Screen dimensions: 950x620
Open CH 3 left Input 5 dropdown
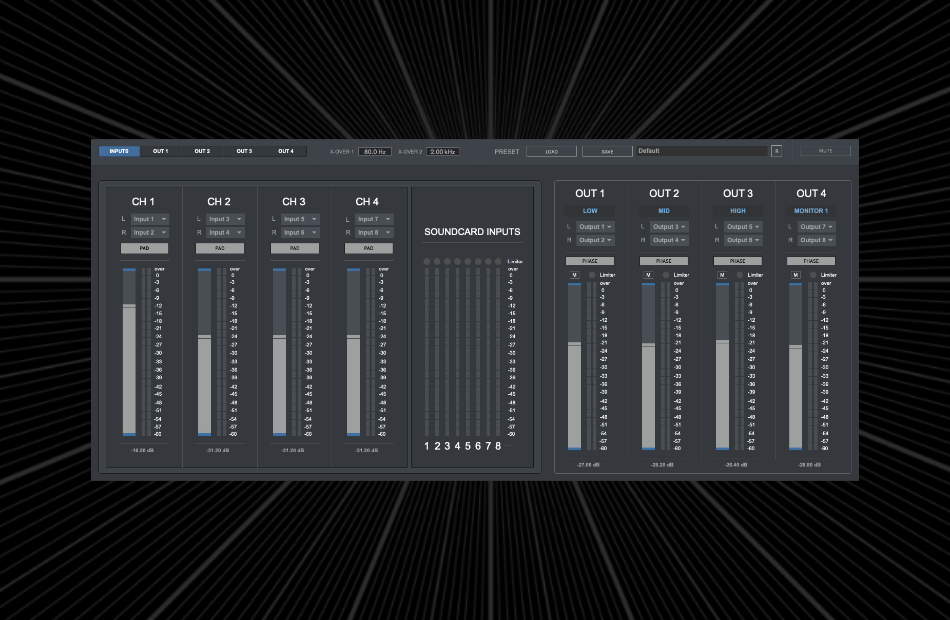pyautogui.click(x=301, y=219)
